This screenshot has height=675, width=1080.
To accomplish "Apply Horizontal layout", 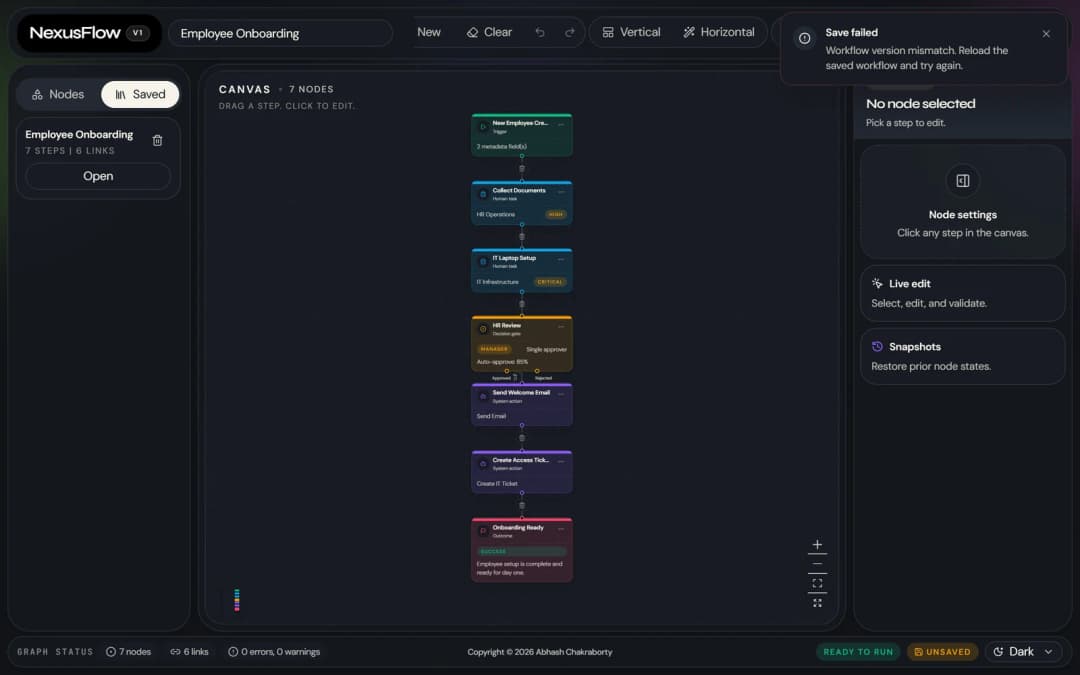I will tap(719, 32).
